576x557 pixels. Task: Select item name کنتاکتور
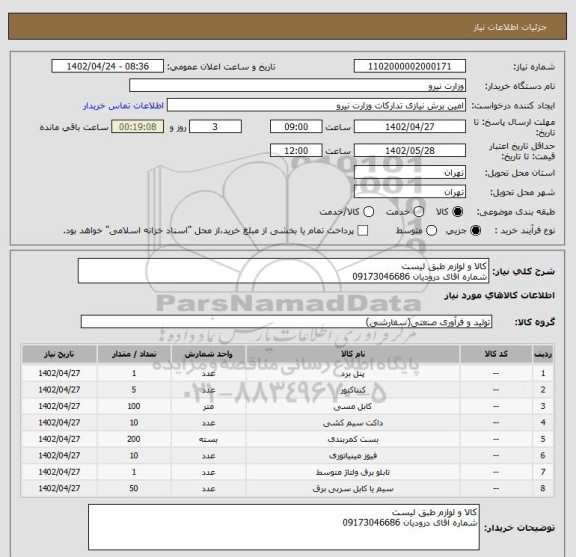point(353,390)
